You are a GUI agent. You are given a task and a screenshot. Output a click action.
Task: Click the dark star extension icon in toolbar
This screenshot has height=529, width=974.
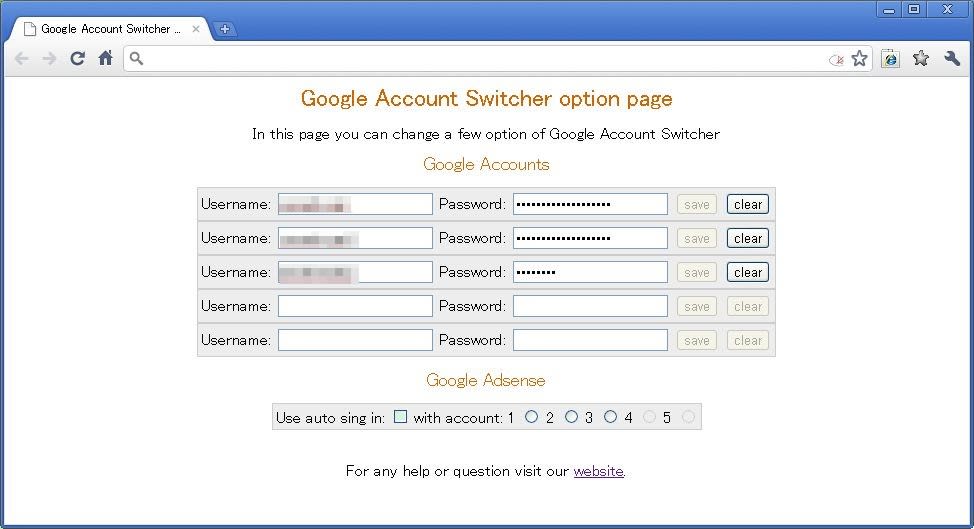point(921,59)
